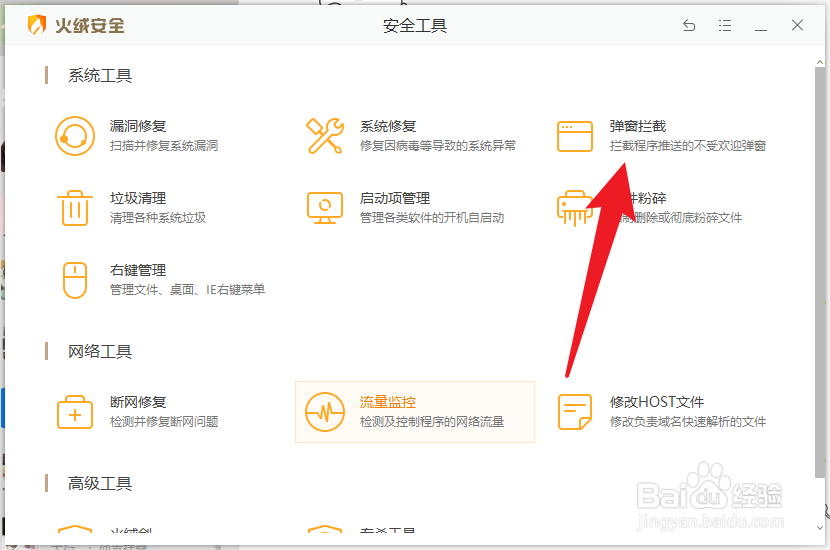The width and height of the screenshot is (830, 550).
Task: Click the 垃圾清理 trash can icon
Action: pyautogui.click(x=75, y=208)
